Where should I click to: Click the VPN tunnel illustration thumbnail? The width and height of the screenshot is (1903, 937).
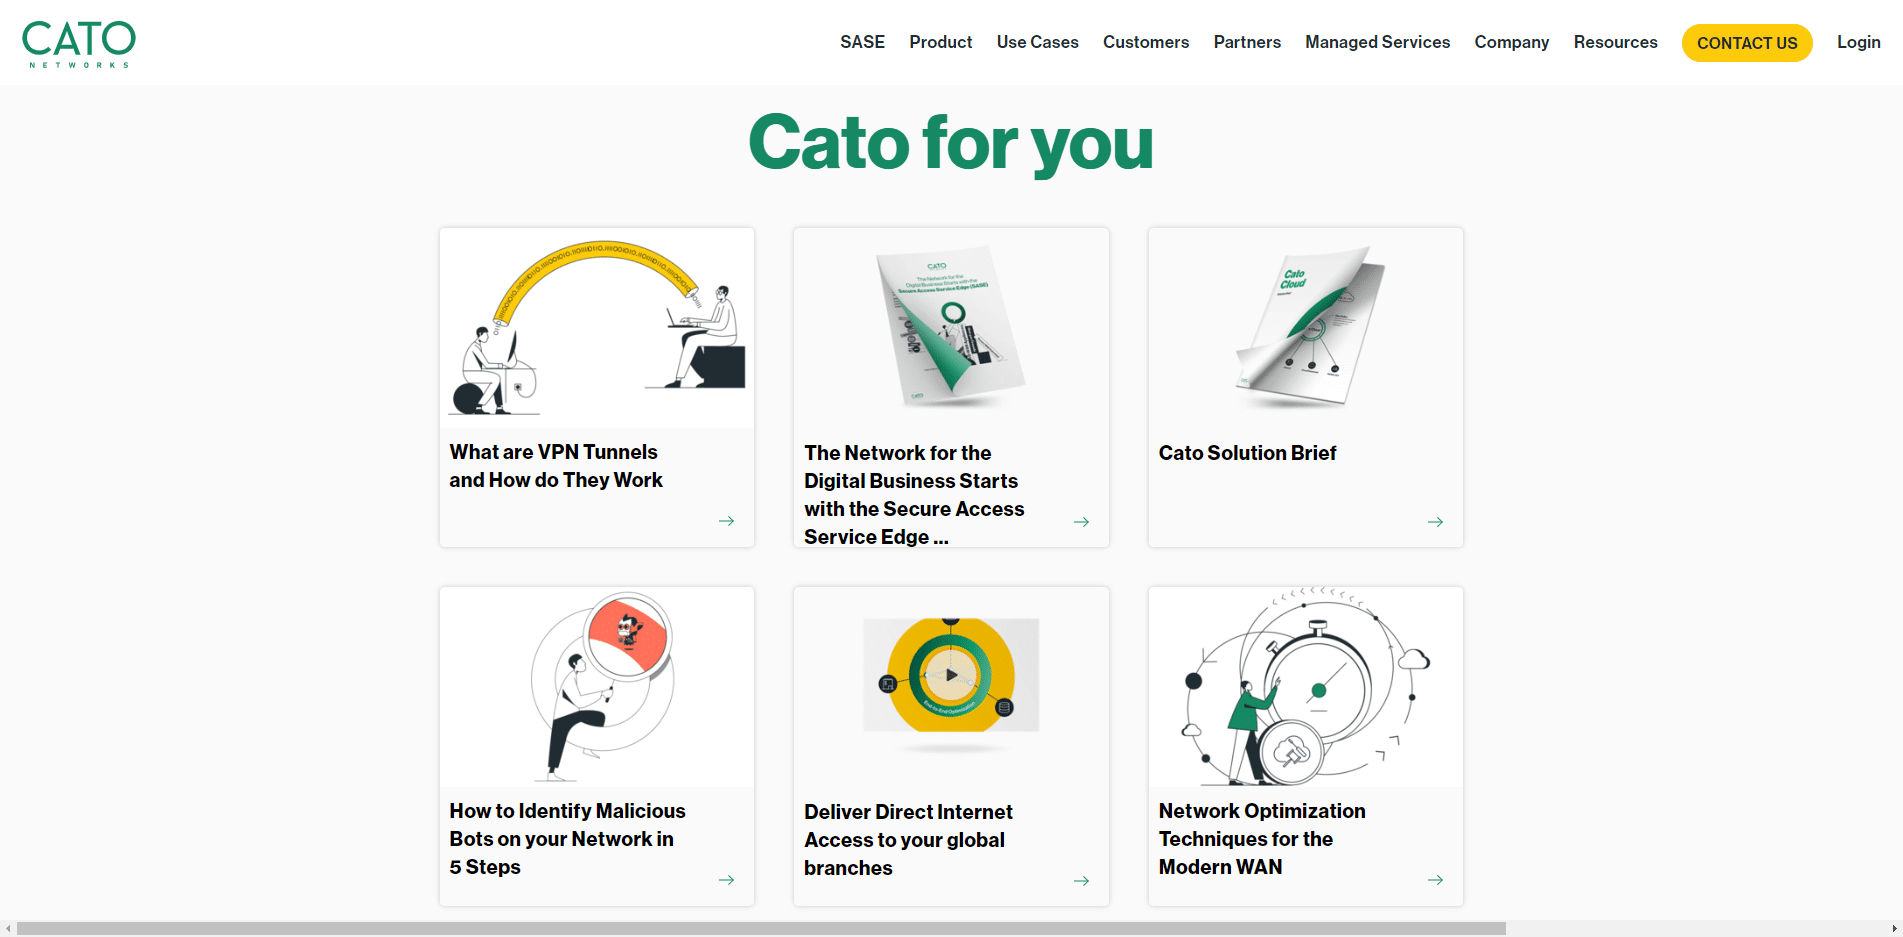tap(597, 329)
